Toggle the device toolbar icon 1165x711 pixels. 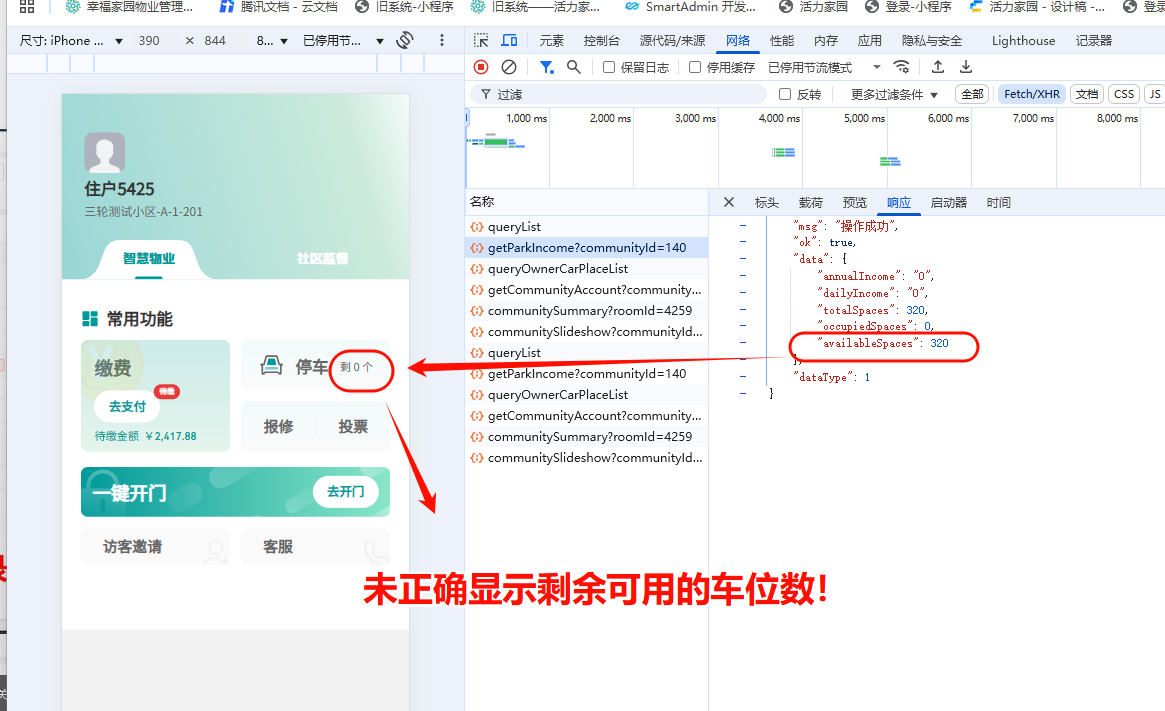click(x=509, y=41)
